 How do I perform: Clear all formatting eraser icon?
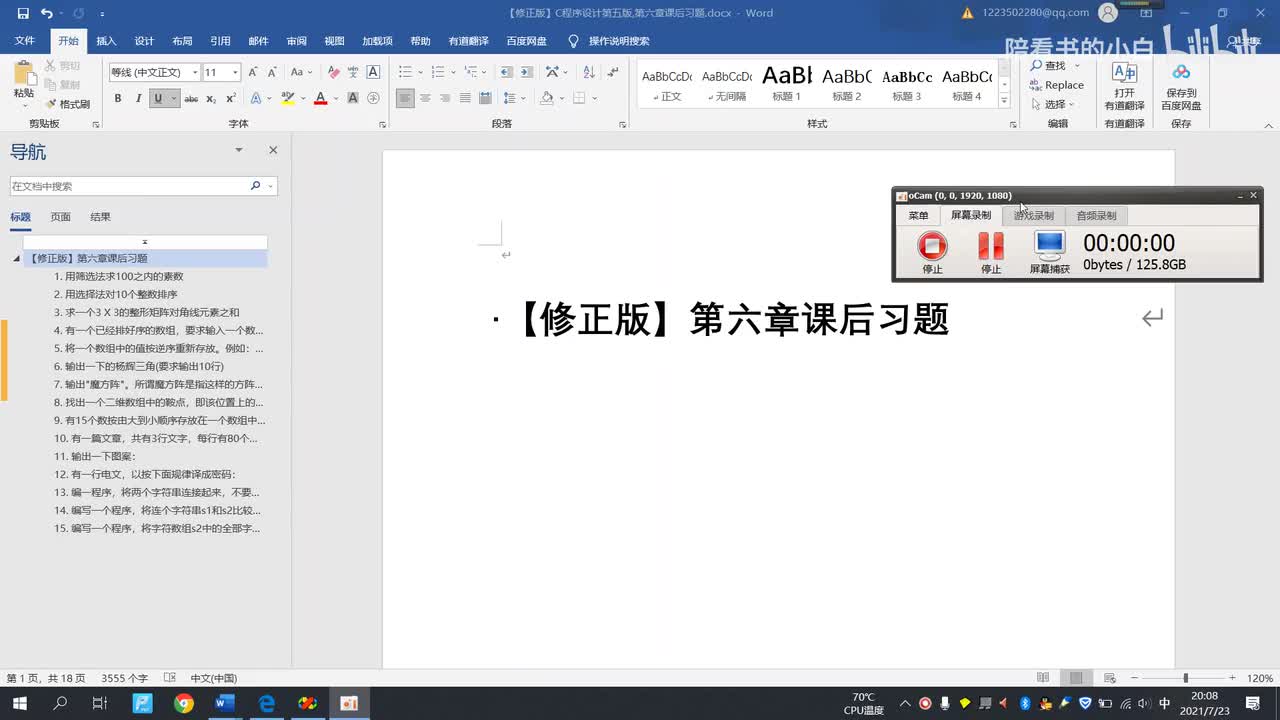(334, 72)
